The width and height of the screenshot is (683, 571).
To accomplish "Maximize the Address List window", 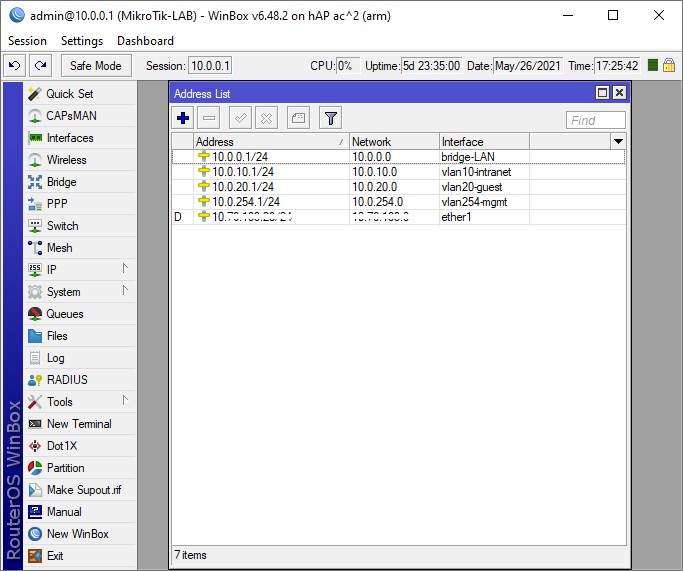I will [602, 92].
